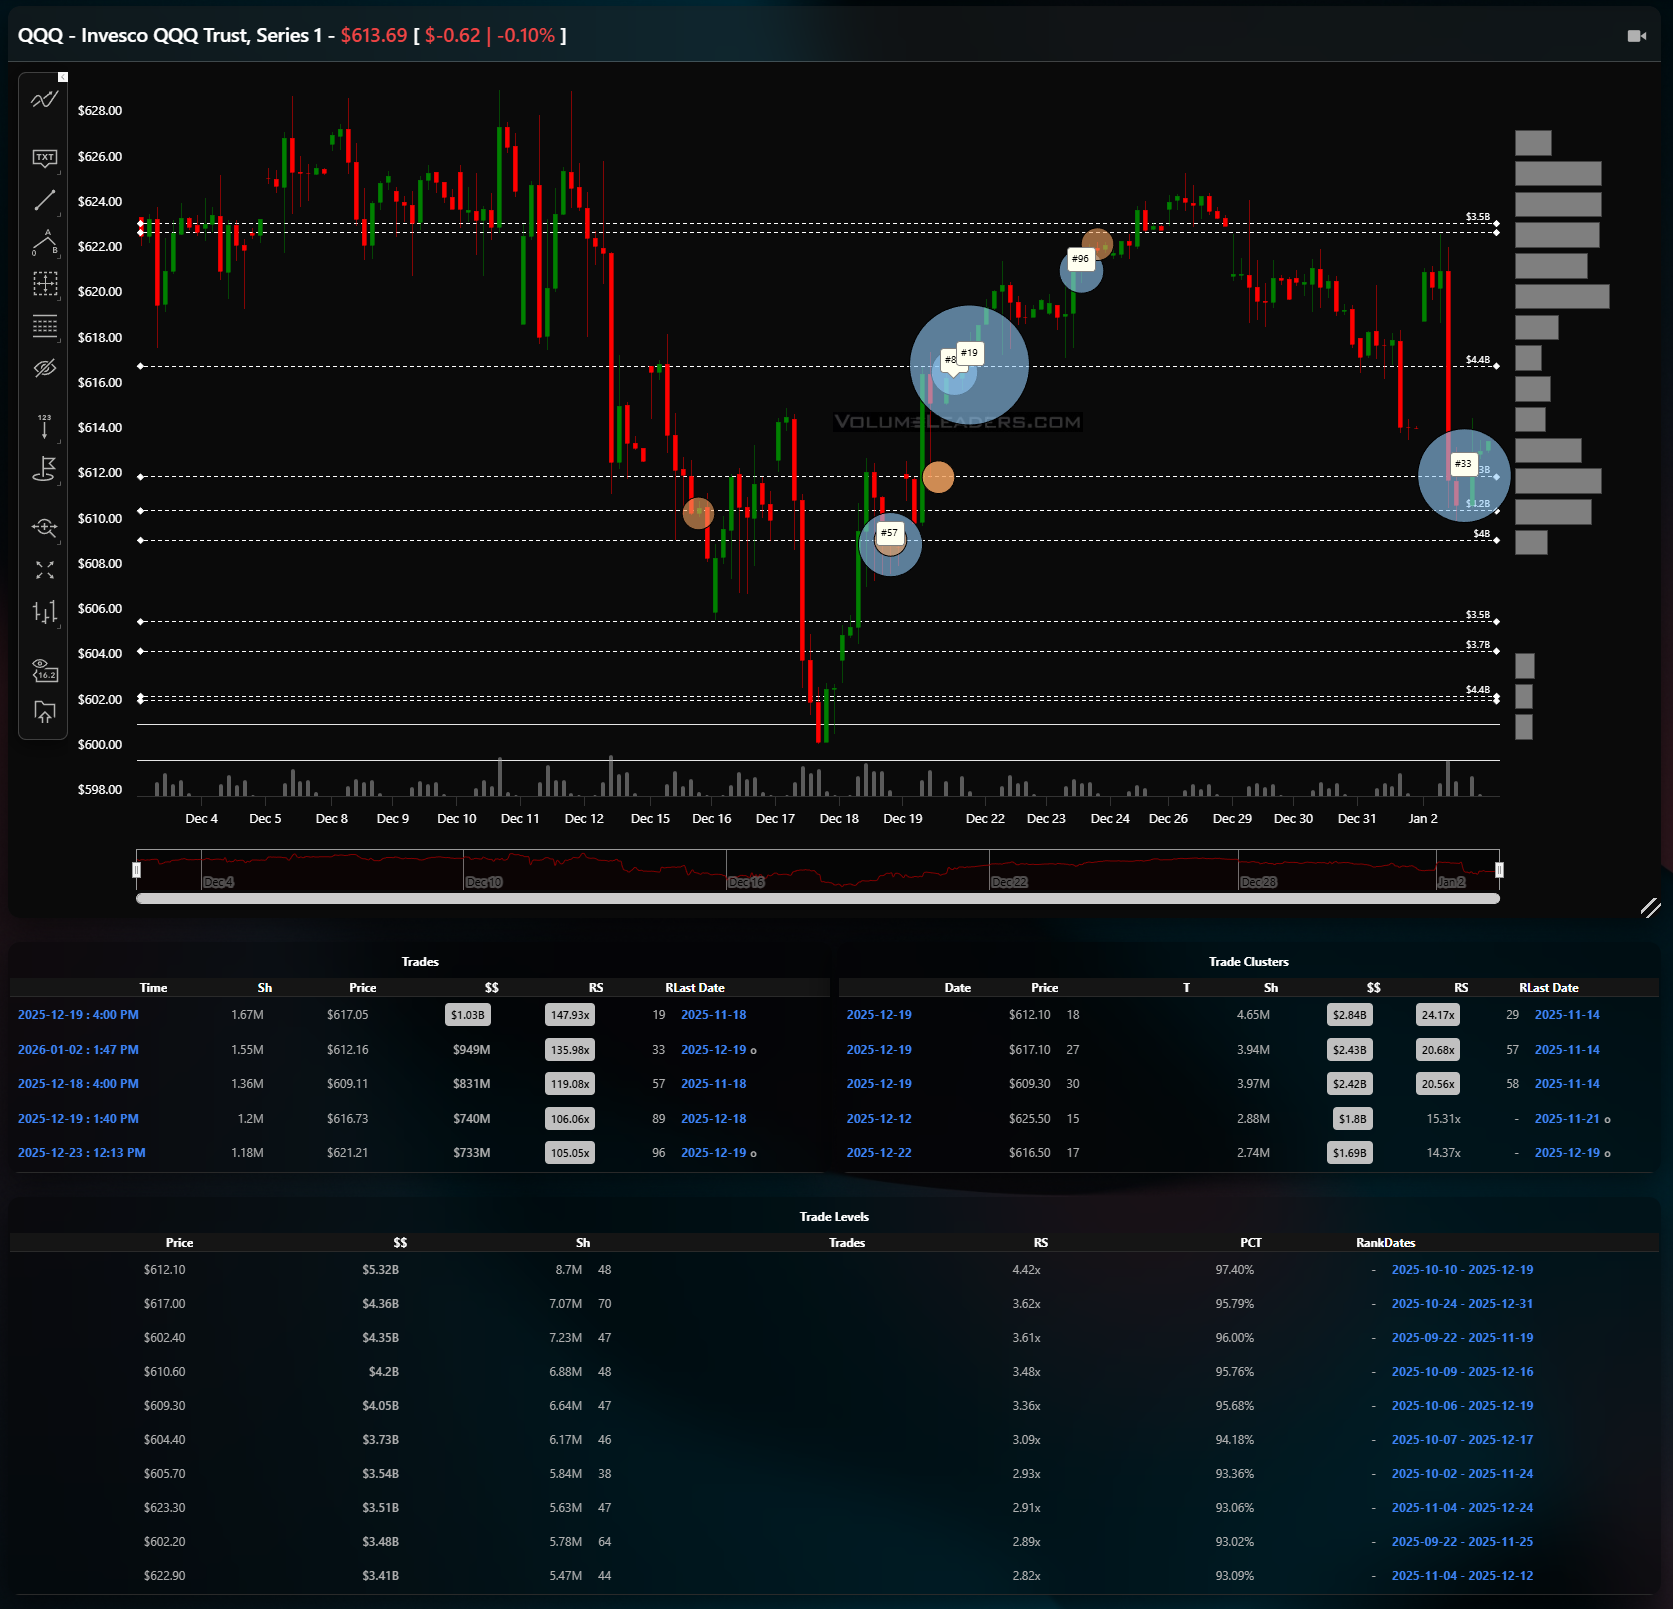Viewport: 1673px width, 1609px height.
Task: Click the 135.98x relative size badge
Action: coord(570,1050)
